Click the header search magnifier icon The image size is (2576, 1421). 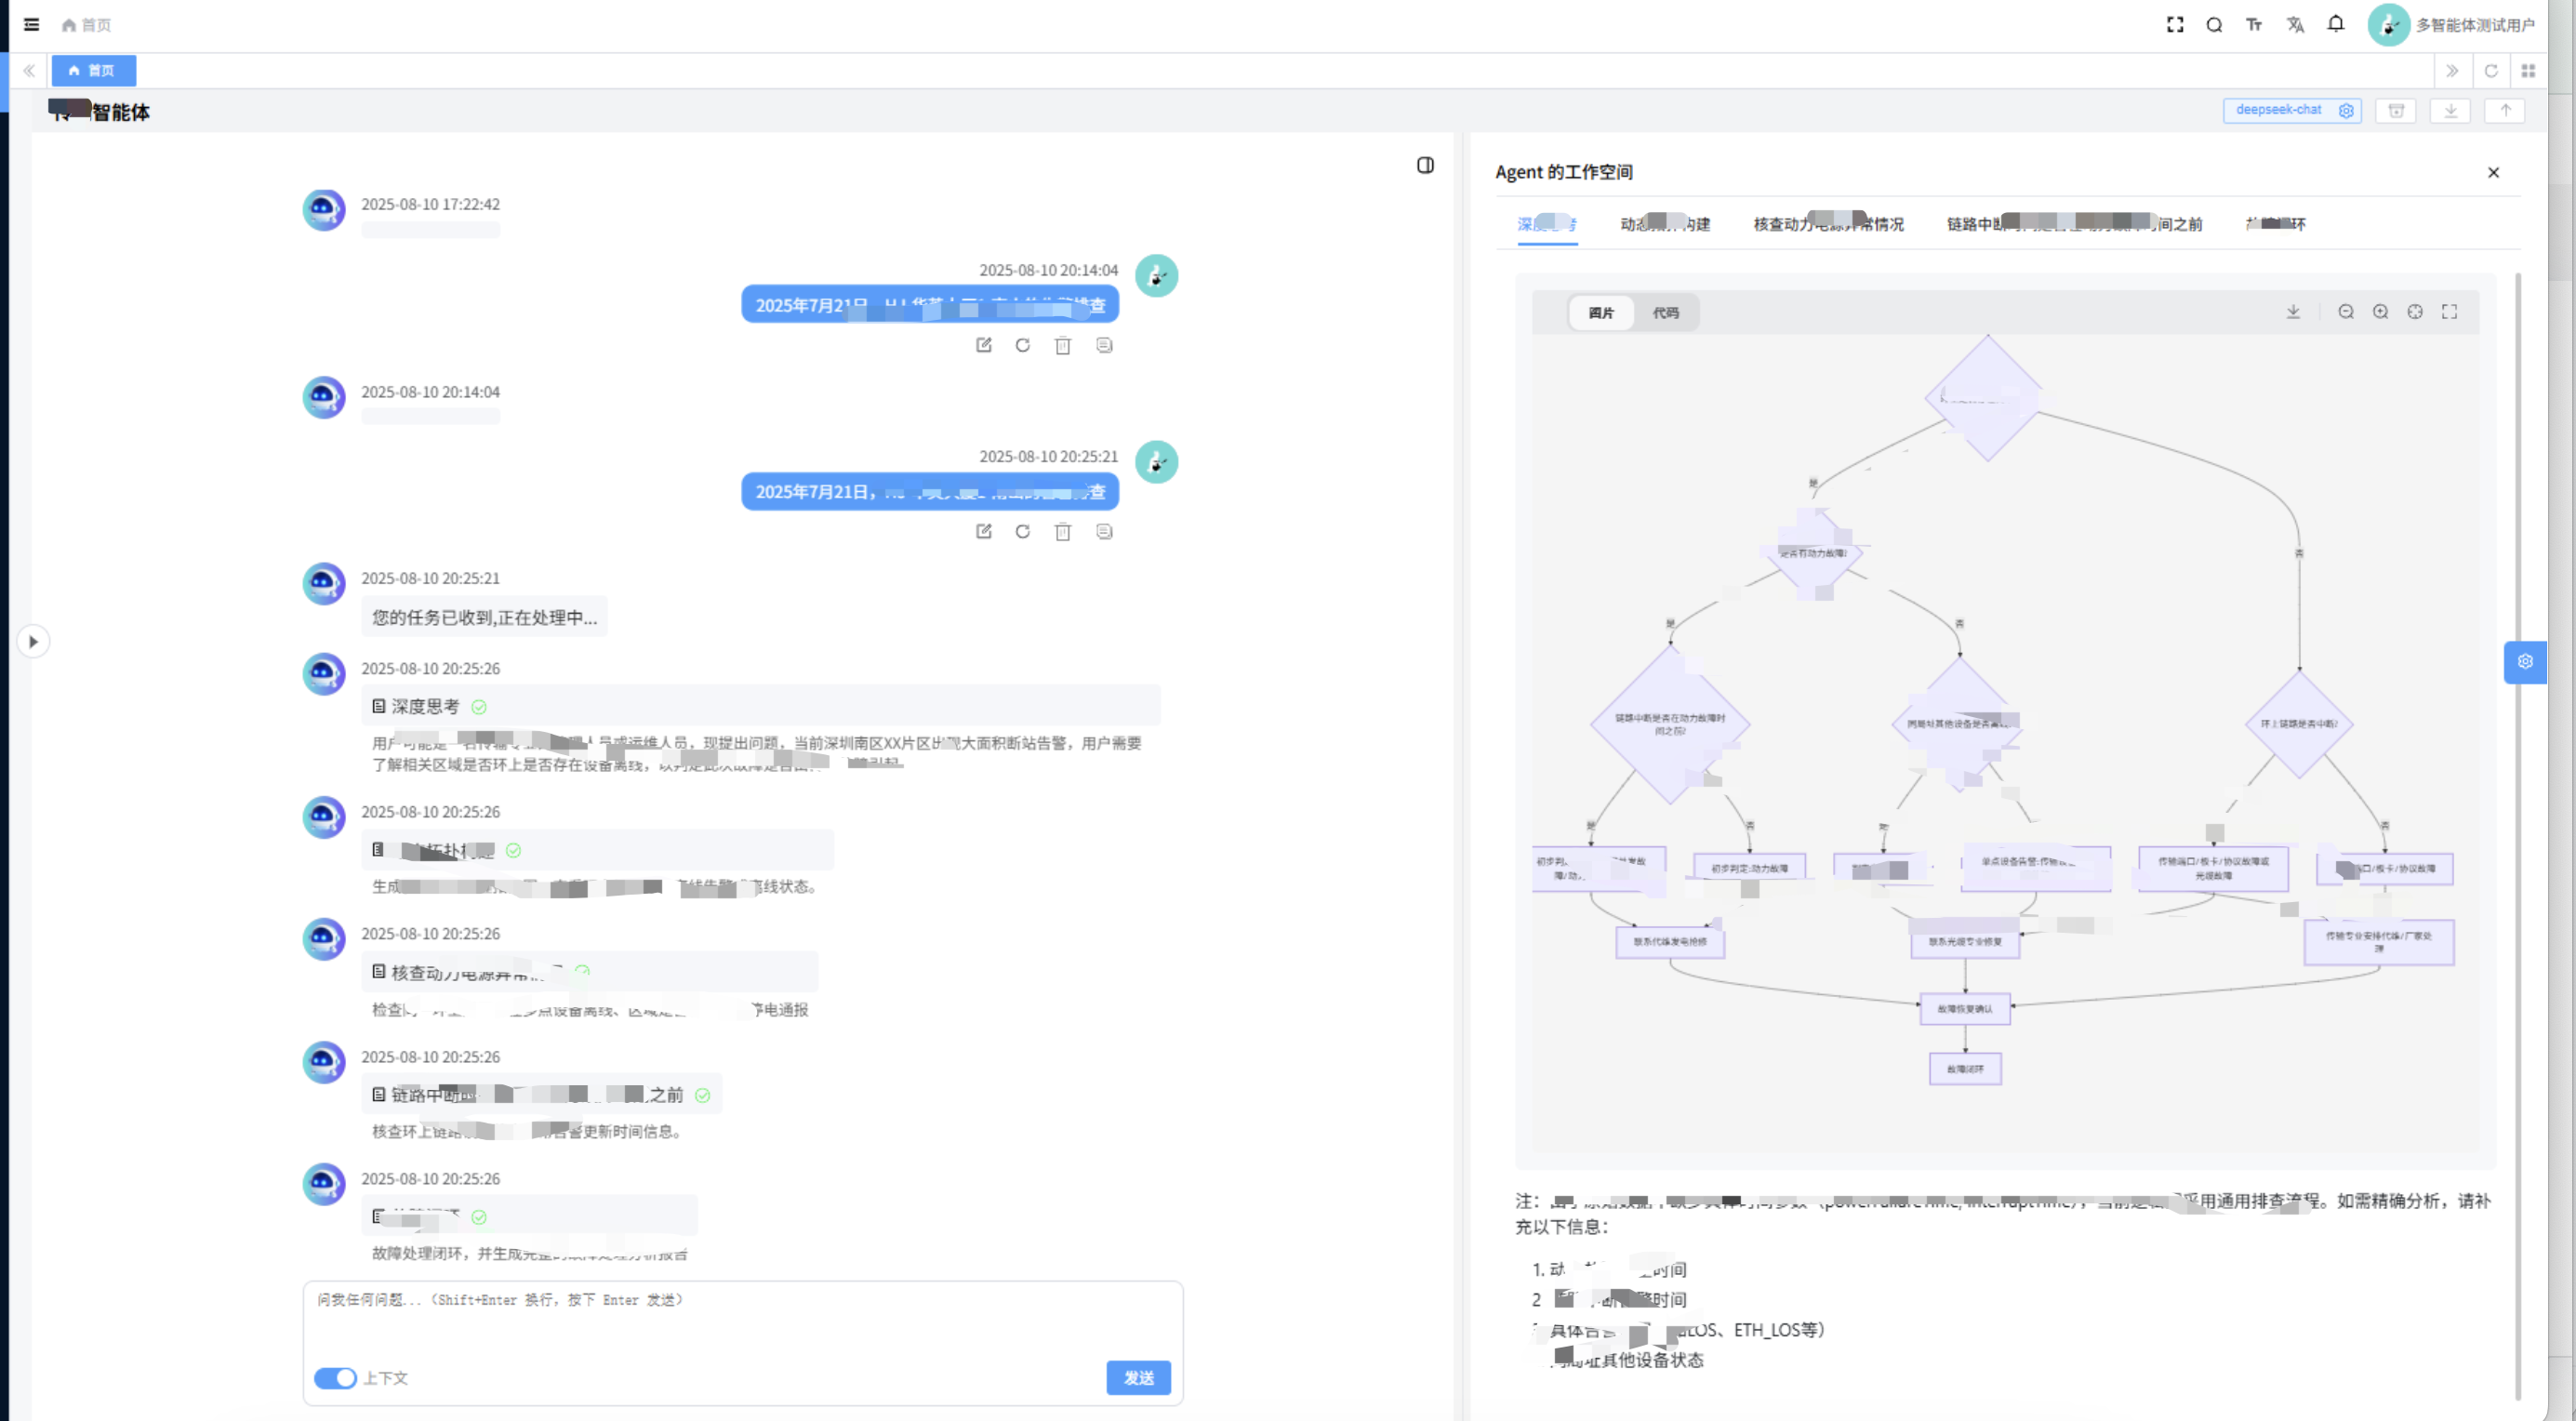pyautogui.click(x=2214, y=24)
